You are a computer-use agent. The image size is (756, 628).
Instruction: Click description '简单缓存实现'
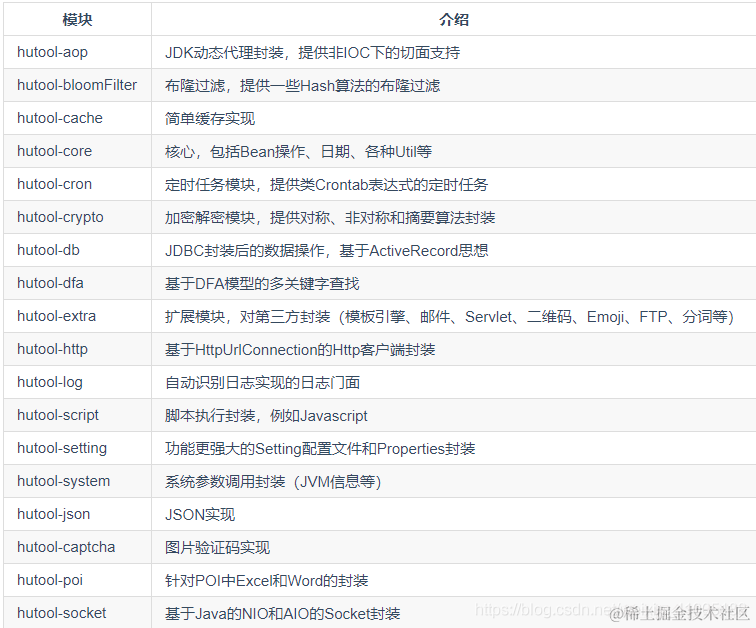[210, 119]
